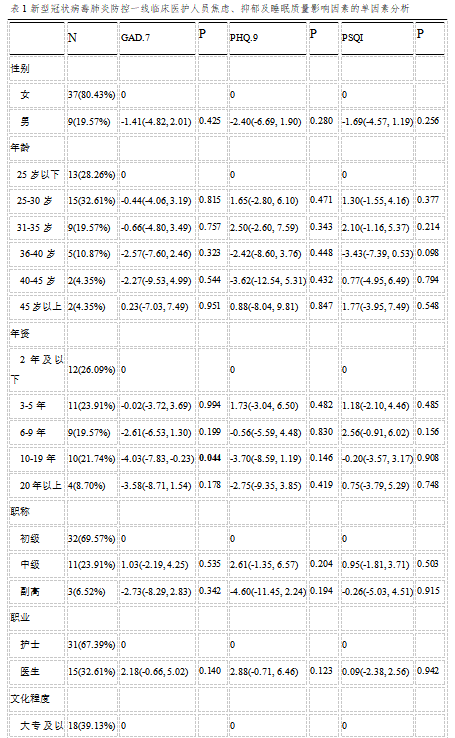Select the PHQ.9 column header cell

pos(244,38)
